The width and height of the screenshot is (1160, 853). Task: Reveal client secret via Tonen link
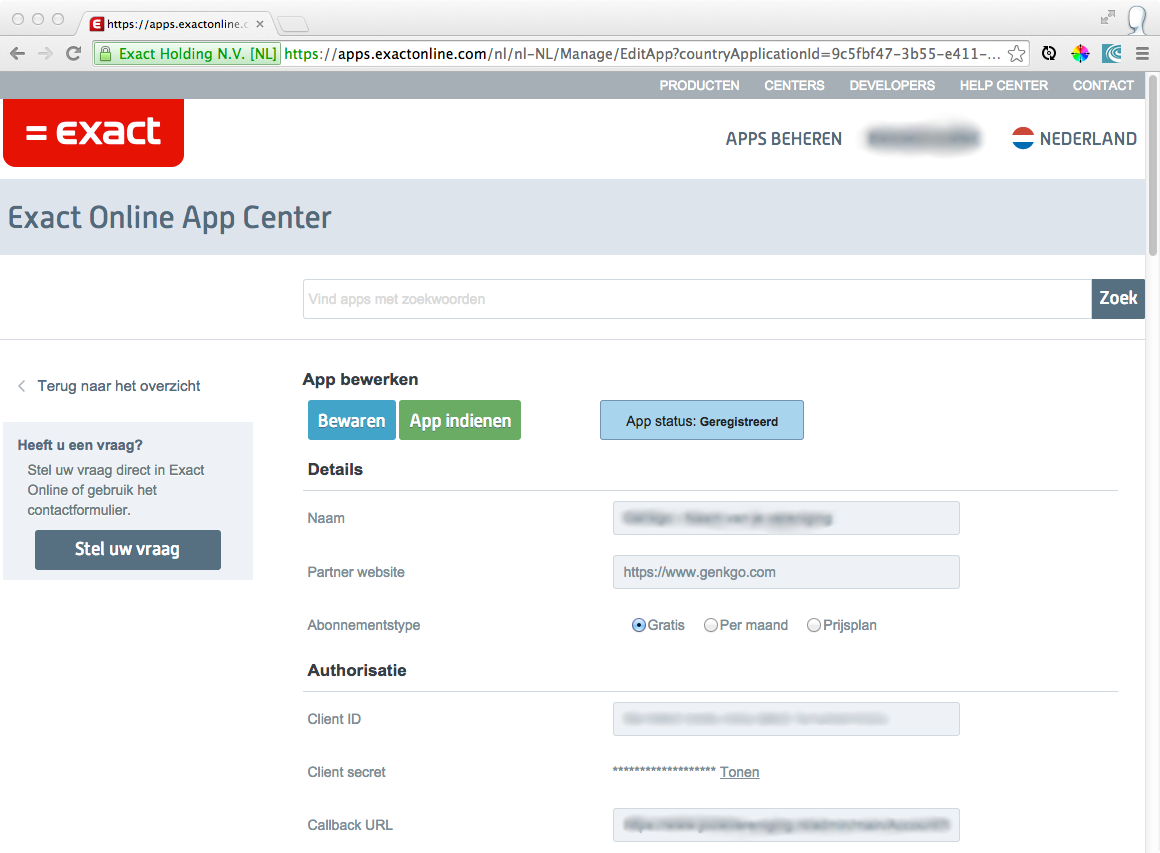(x=739, y=772)
